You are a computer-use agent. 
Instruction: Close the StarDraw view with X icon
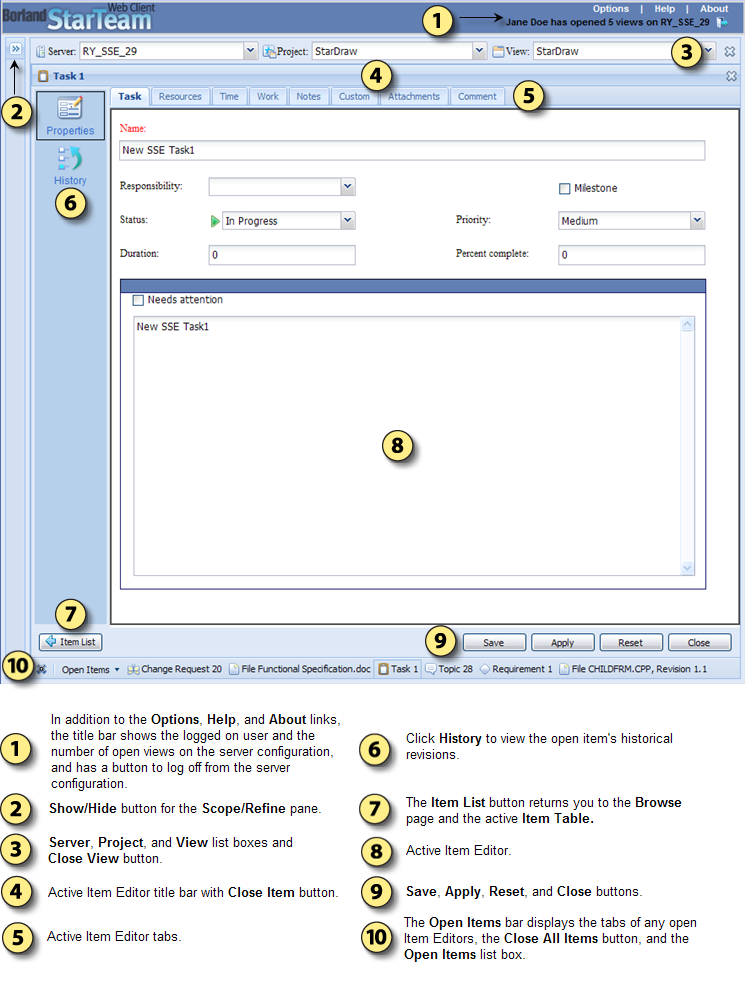coord(730,51)
